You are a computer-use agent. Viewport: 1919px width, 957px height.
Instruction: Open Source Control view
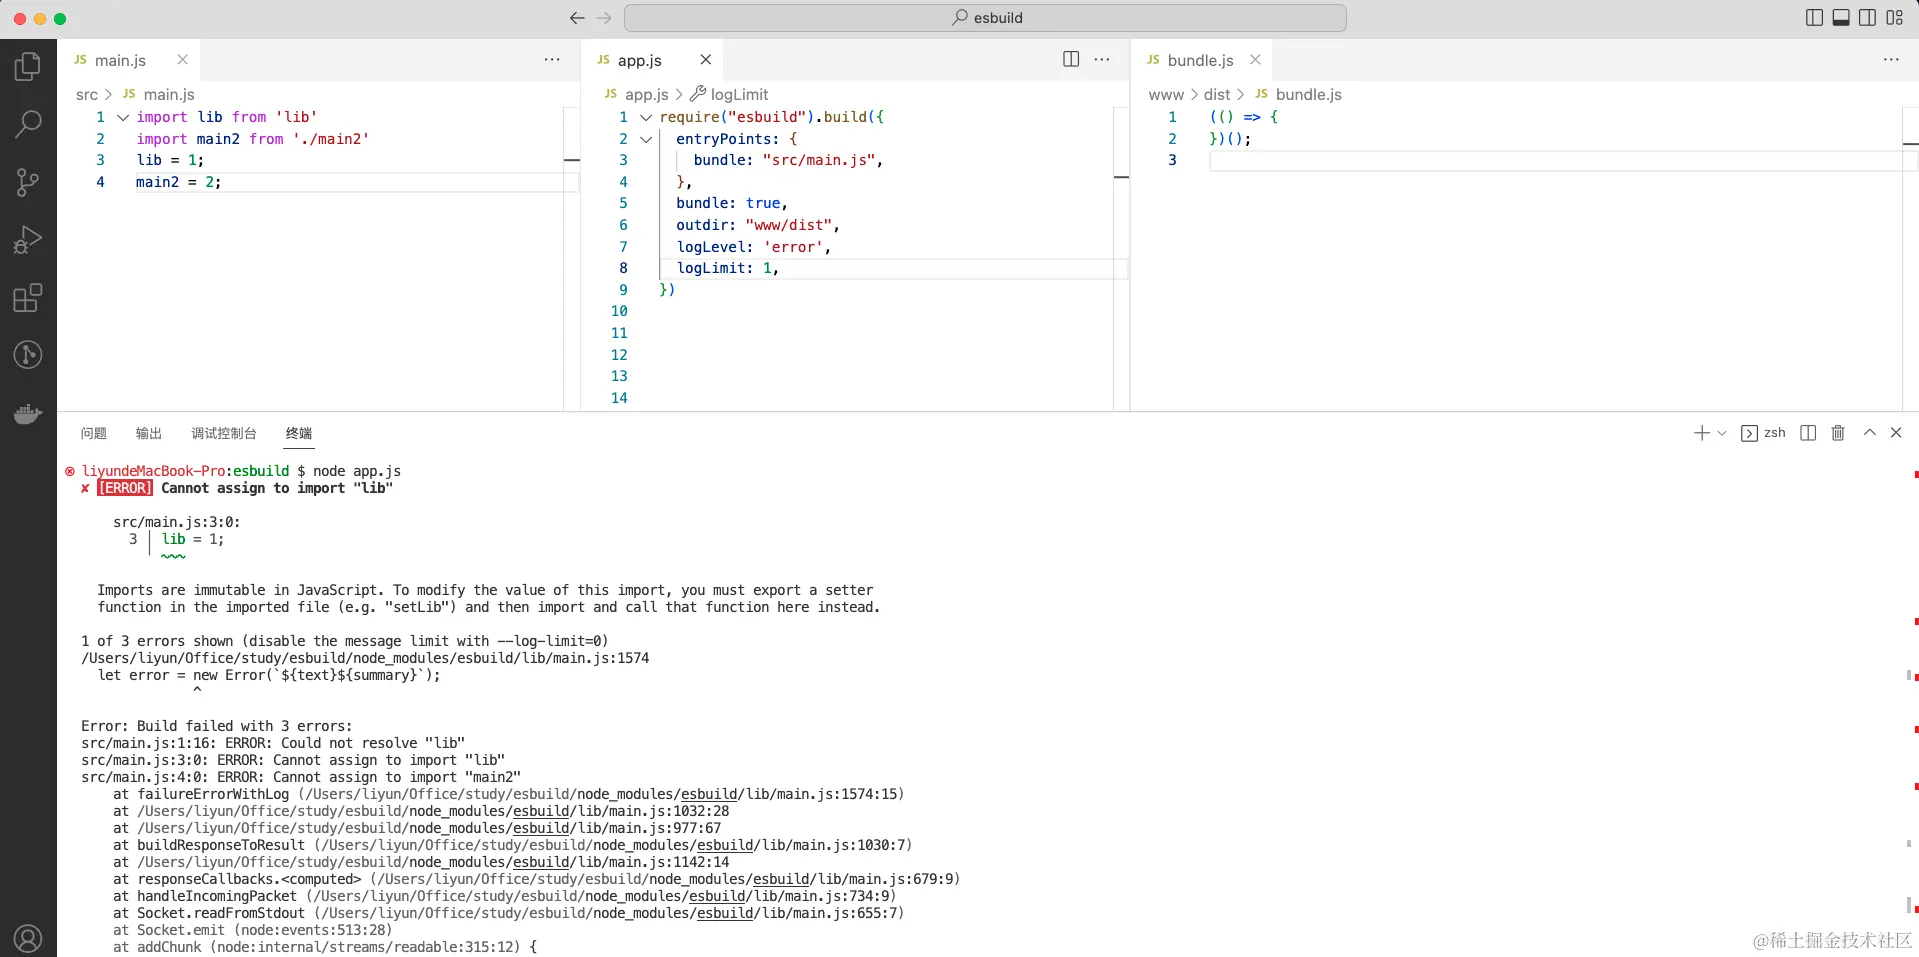(28, 182)
